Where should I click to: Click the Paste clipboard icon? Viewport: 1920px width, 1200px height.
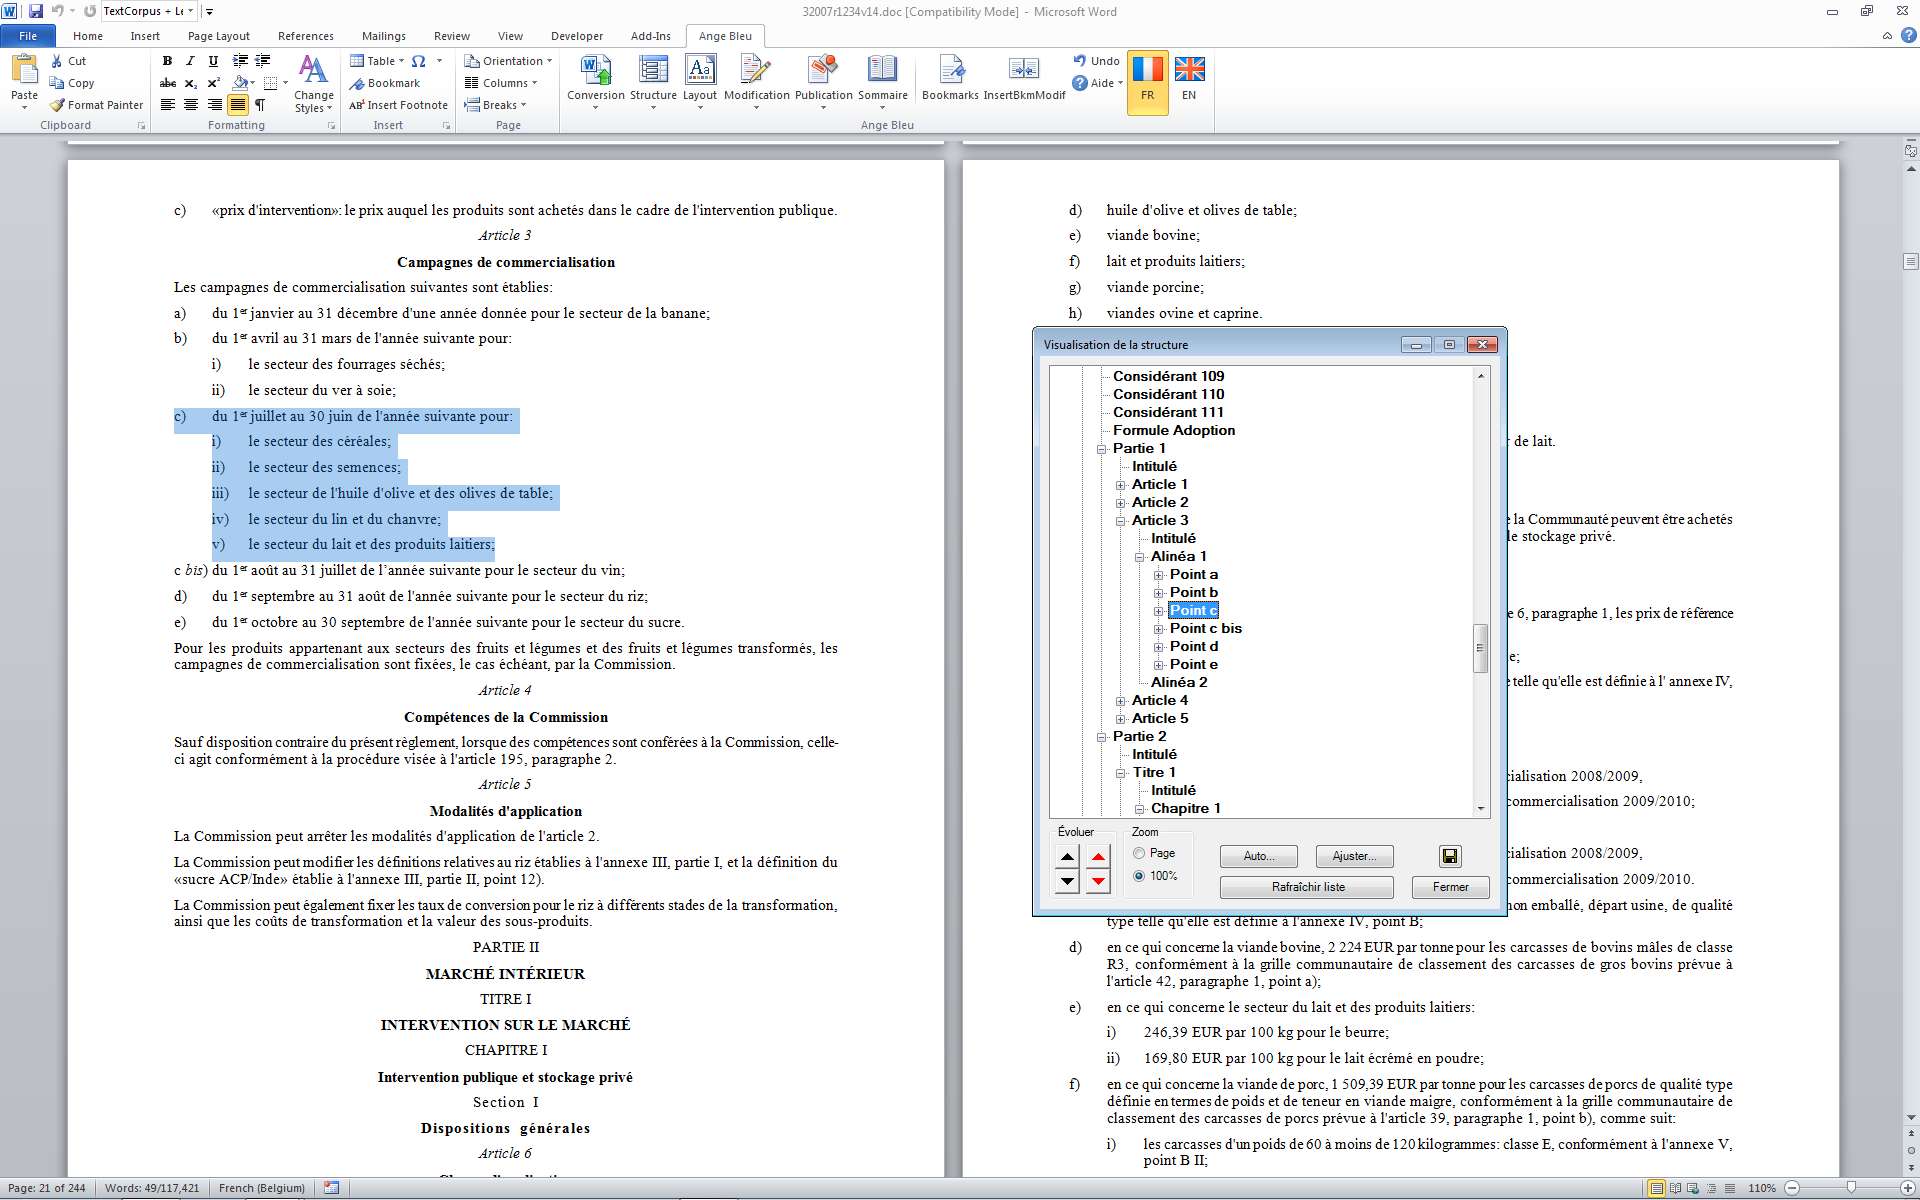(24, 70)
